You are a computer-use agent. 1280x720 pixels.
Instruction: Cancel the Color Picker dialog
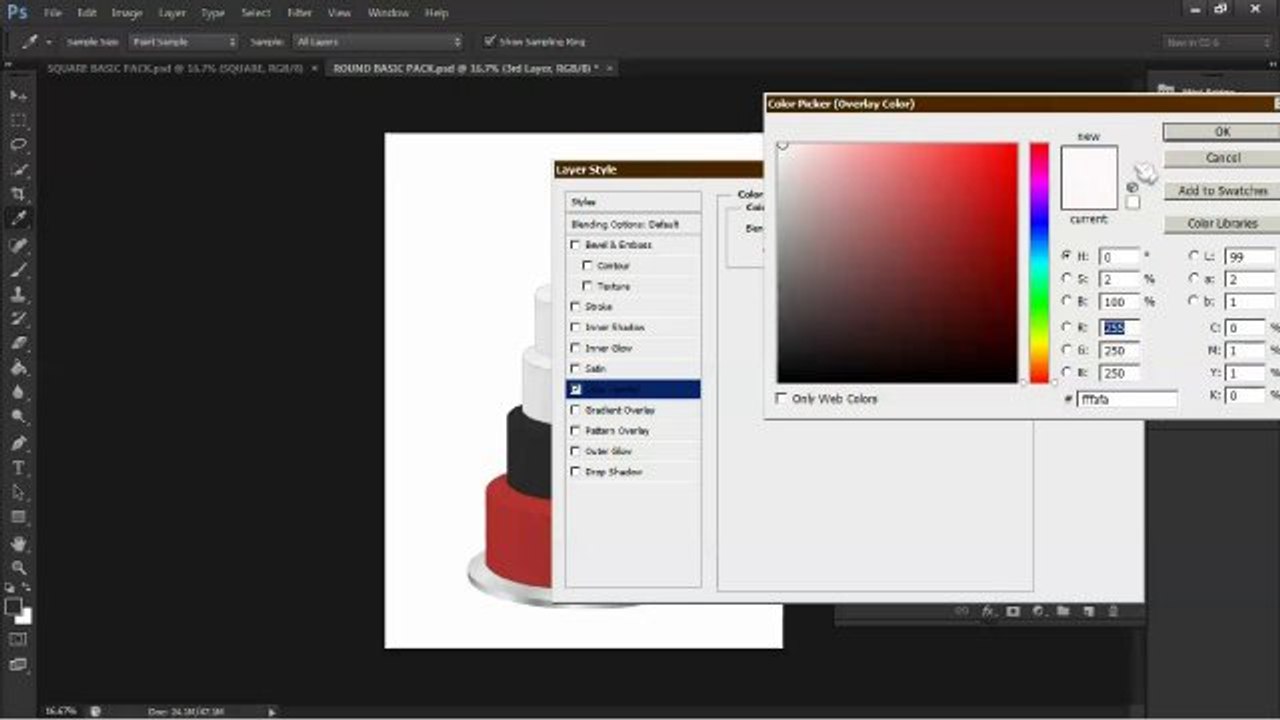(1222, 158)
